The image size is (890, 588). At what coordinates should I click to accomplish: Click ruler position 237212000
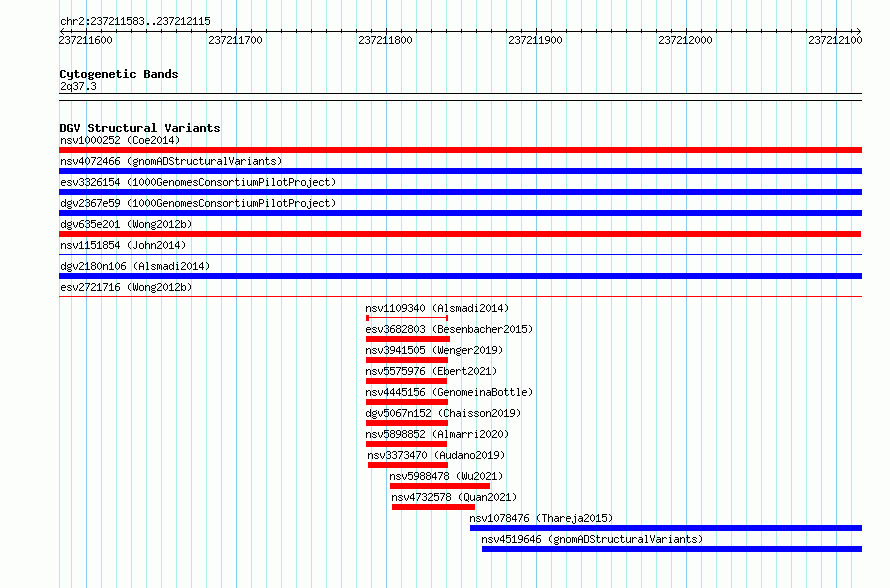point(685,40)
